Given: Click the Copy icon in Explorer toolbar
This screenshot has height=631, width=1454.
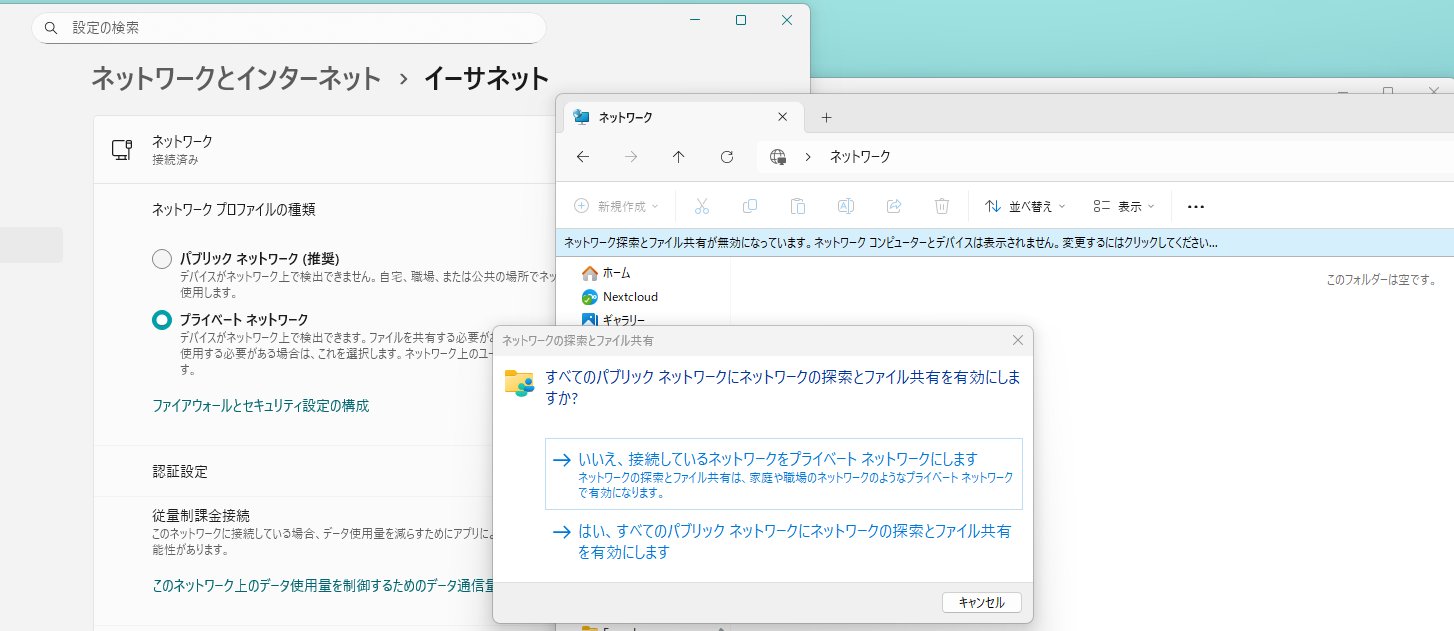Looking at the screenshot, I should coord(750,206).
